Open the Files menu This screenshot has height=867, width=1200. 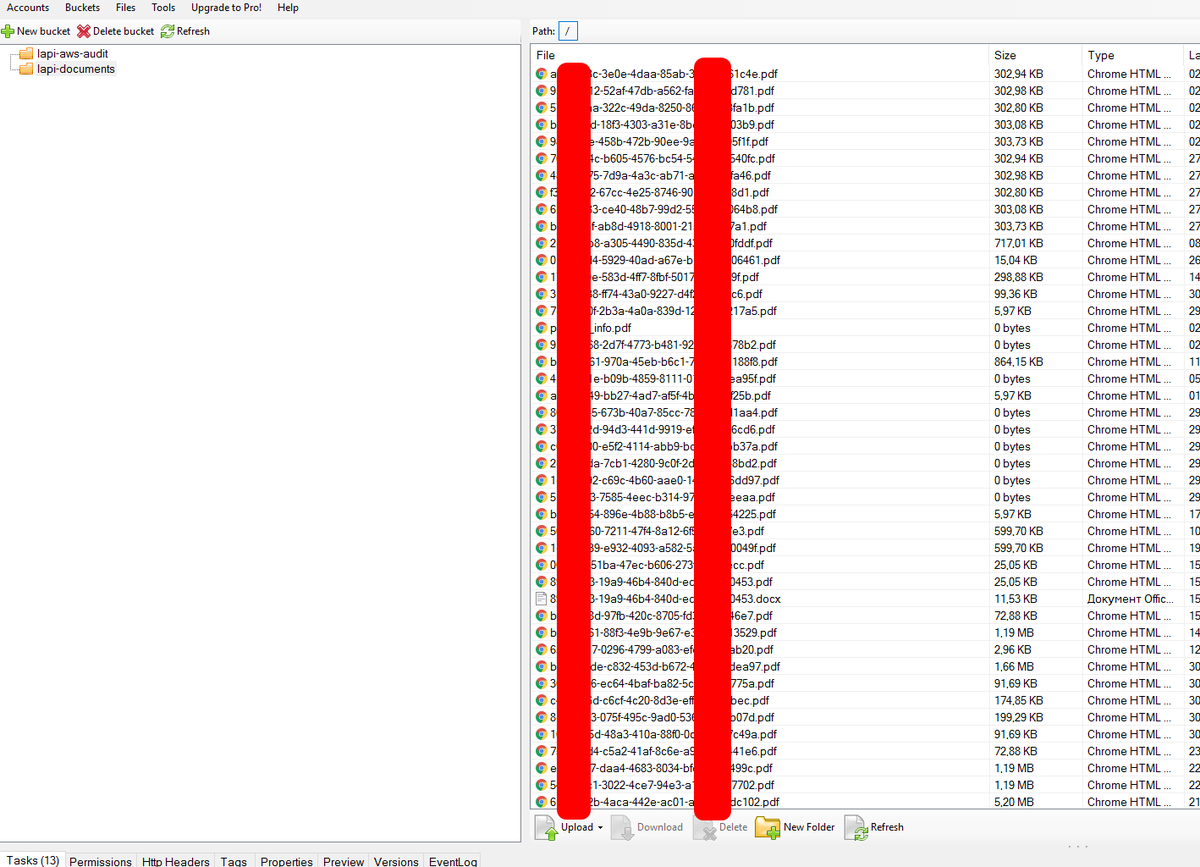pos(125,7)
